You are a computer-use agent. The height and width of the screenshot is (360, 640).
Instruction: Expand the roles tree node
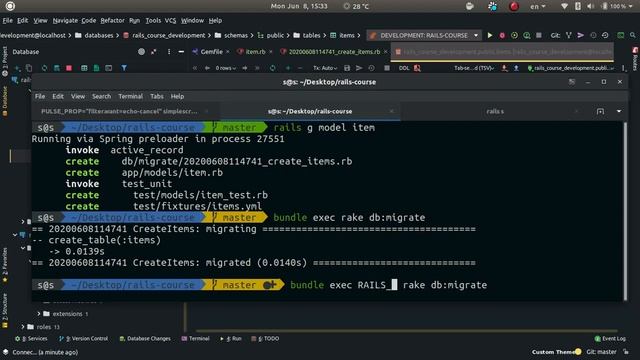coord(23,327)
